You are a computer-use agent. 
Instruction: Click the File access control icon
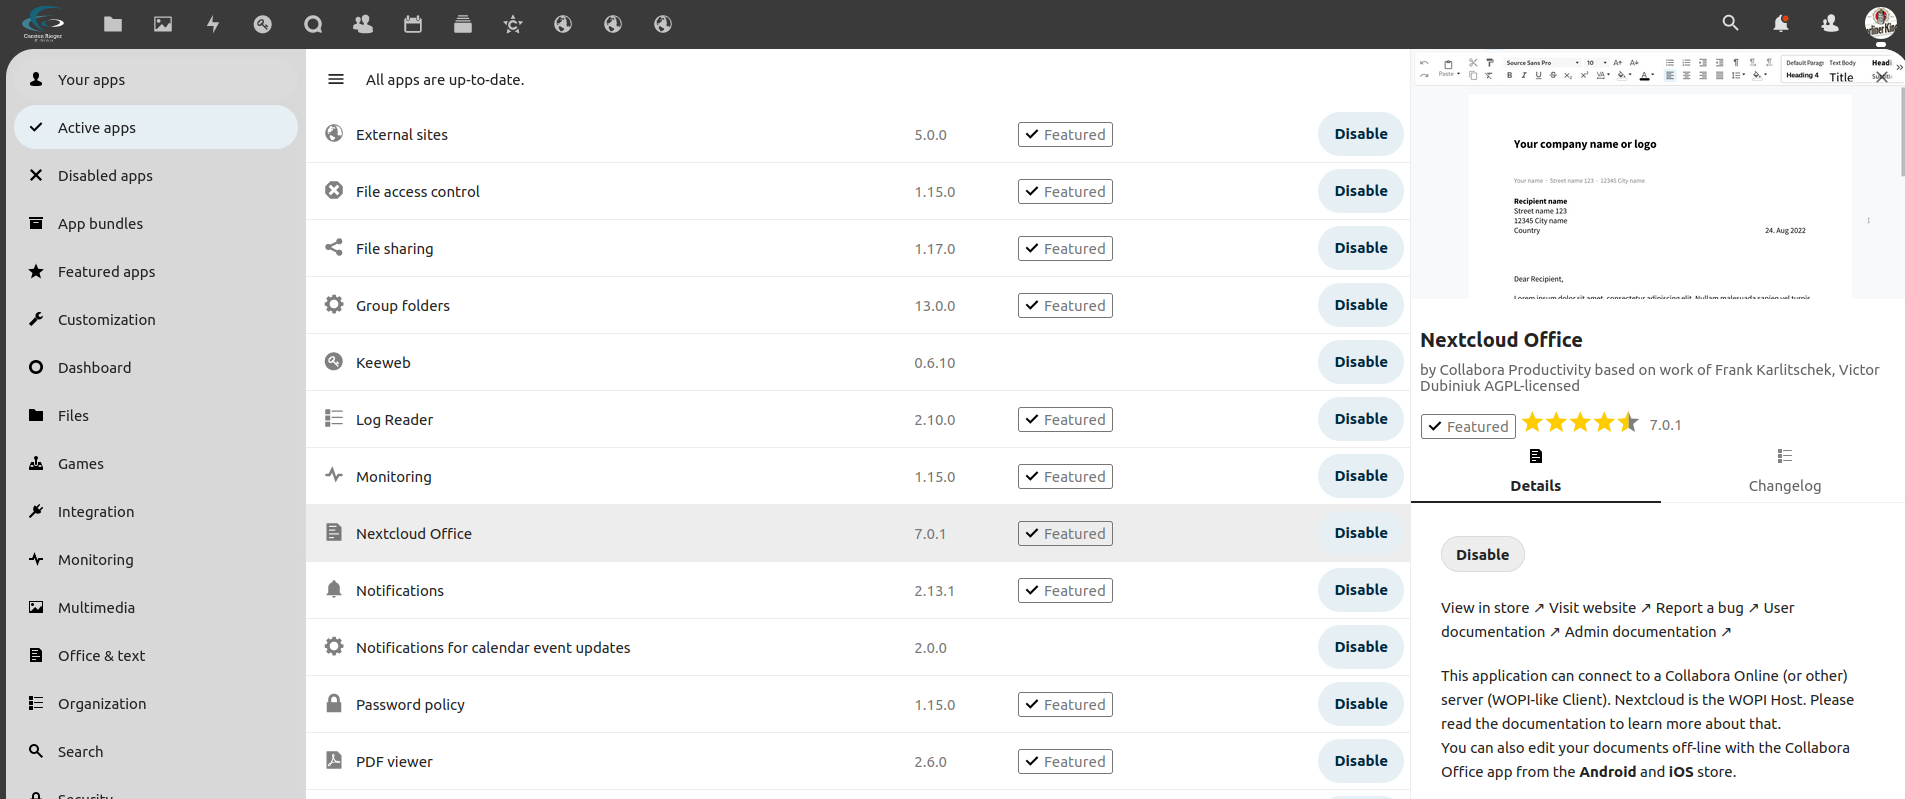[334, 190]
